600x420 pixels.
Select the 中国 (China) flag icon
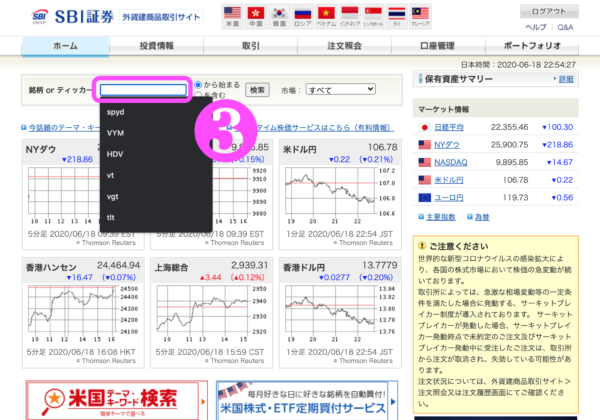point(256,16)
